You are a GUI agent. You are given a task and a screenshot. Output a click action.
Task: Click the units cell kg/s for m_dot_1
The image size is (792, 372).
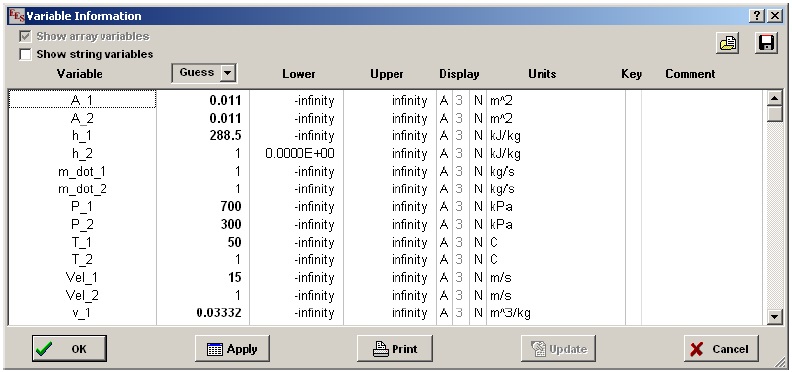(556, 171)
